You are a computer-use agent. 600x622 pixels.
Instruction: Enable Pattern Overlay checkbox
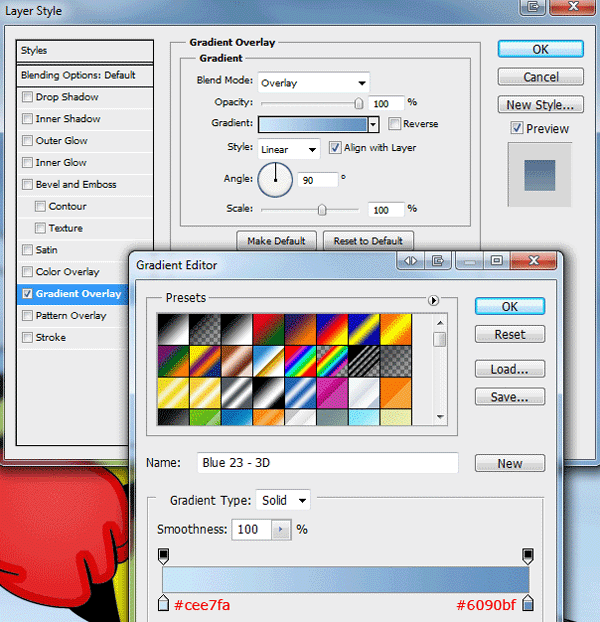pos(27,316)
